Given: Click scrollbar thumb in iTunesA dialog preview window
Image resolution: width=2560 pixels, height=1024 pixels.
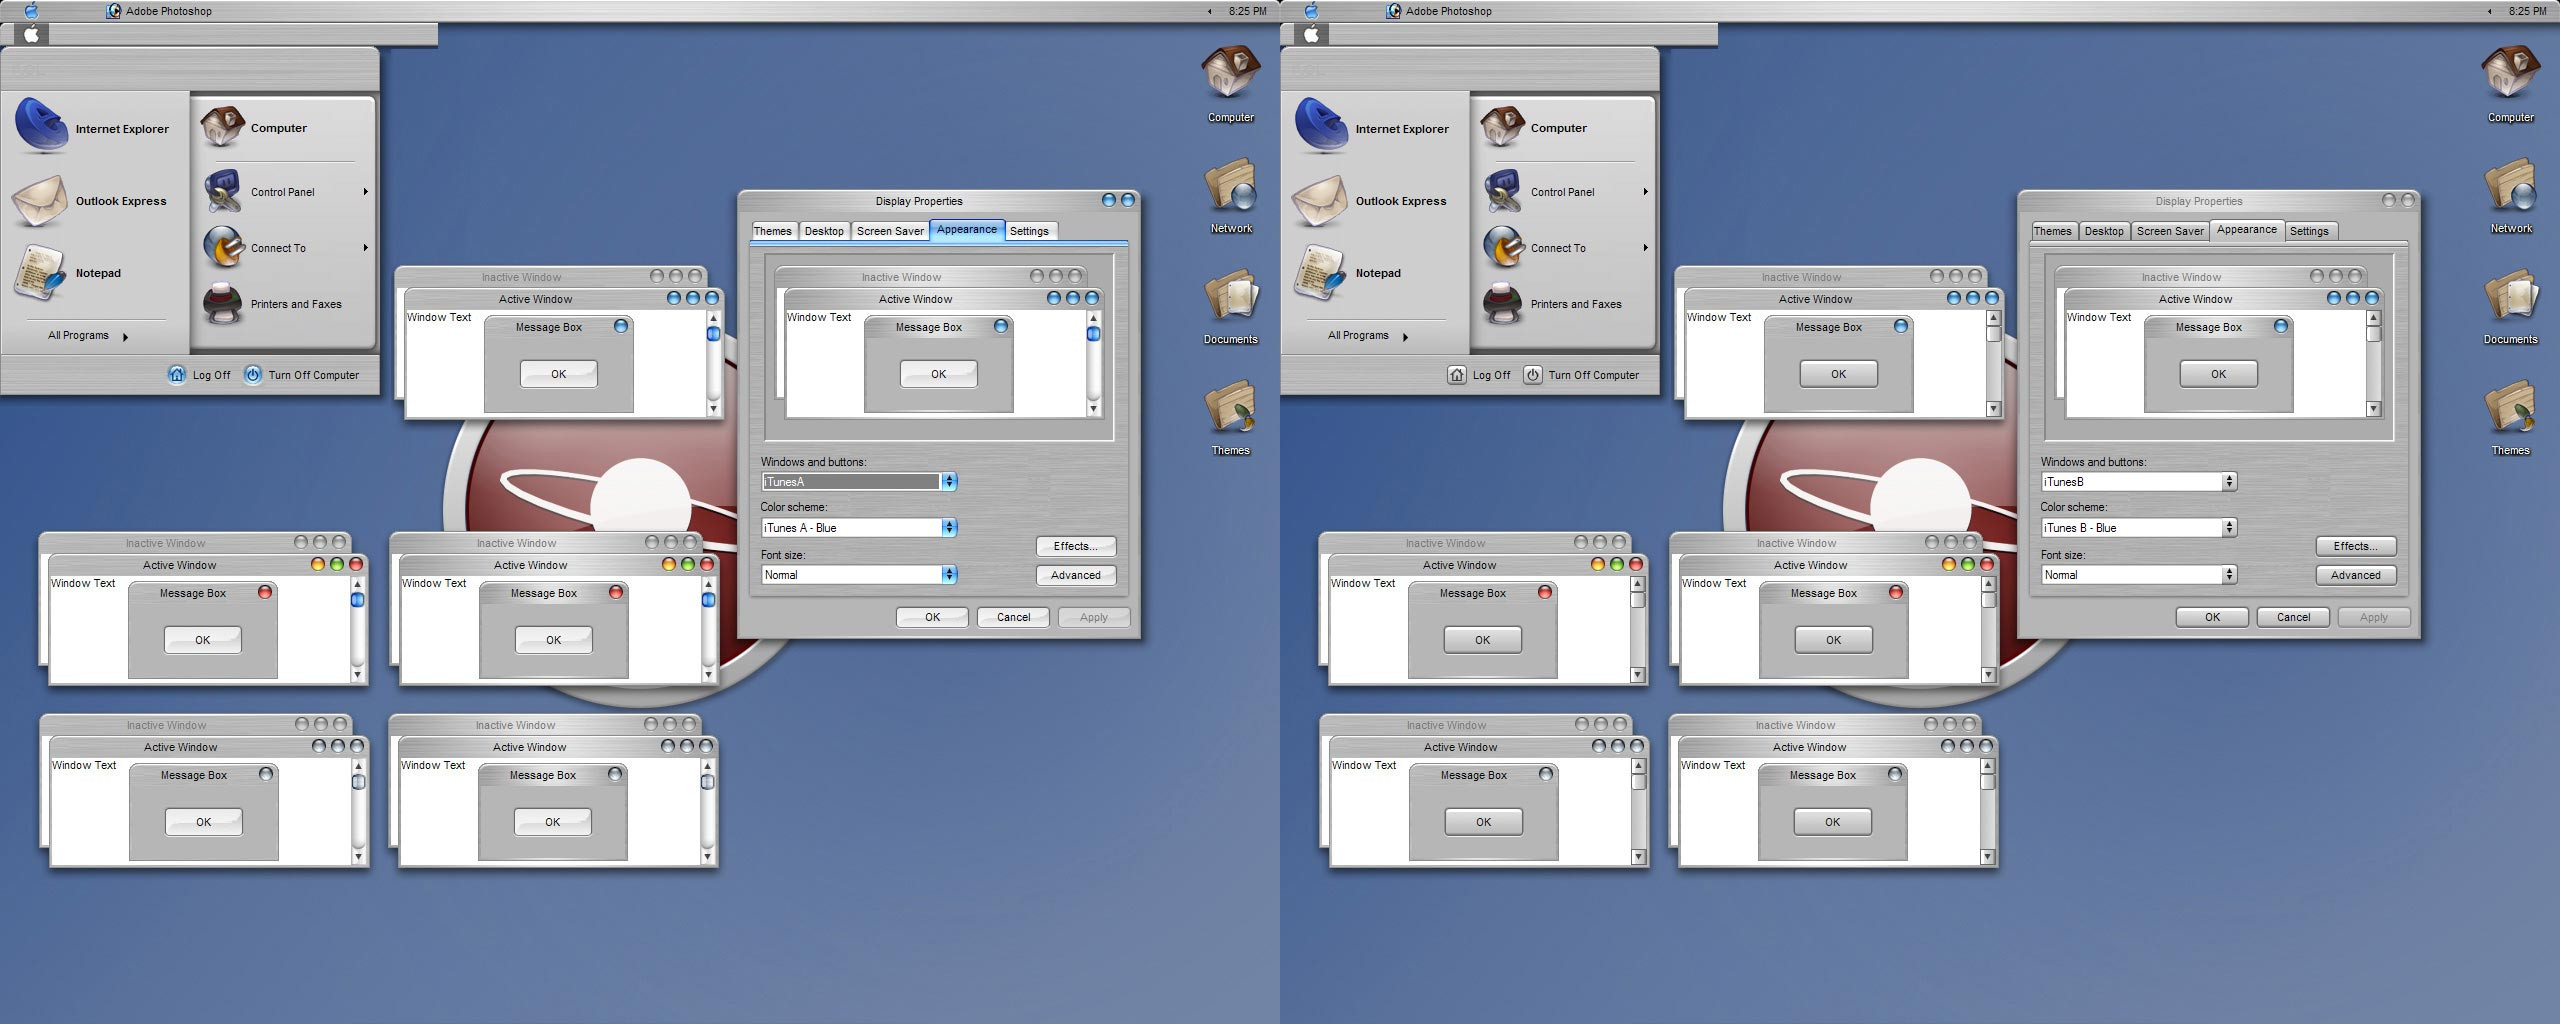Looking at the screenshot, I should pyautogui.click(x=1093, y=334).
